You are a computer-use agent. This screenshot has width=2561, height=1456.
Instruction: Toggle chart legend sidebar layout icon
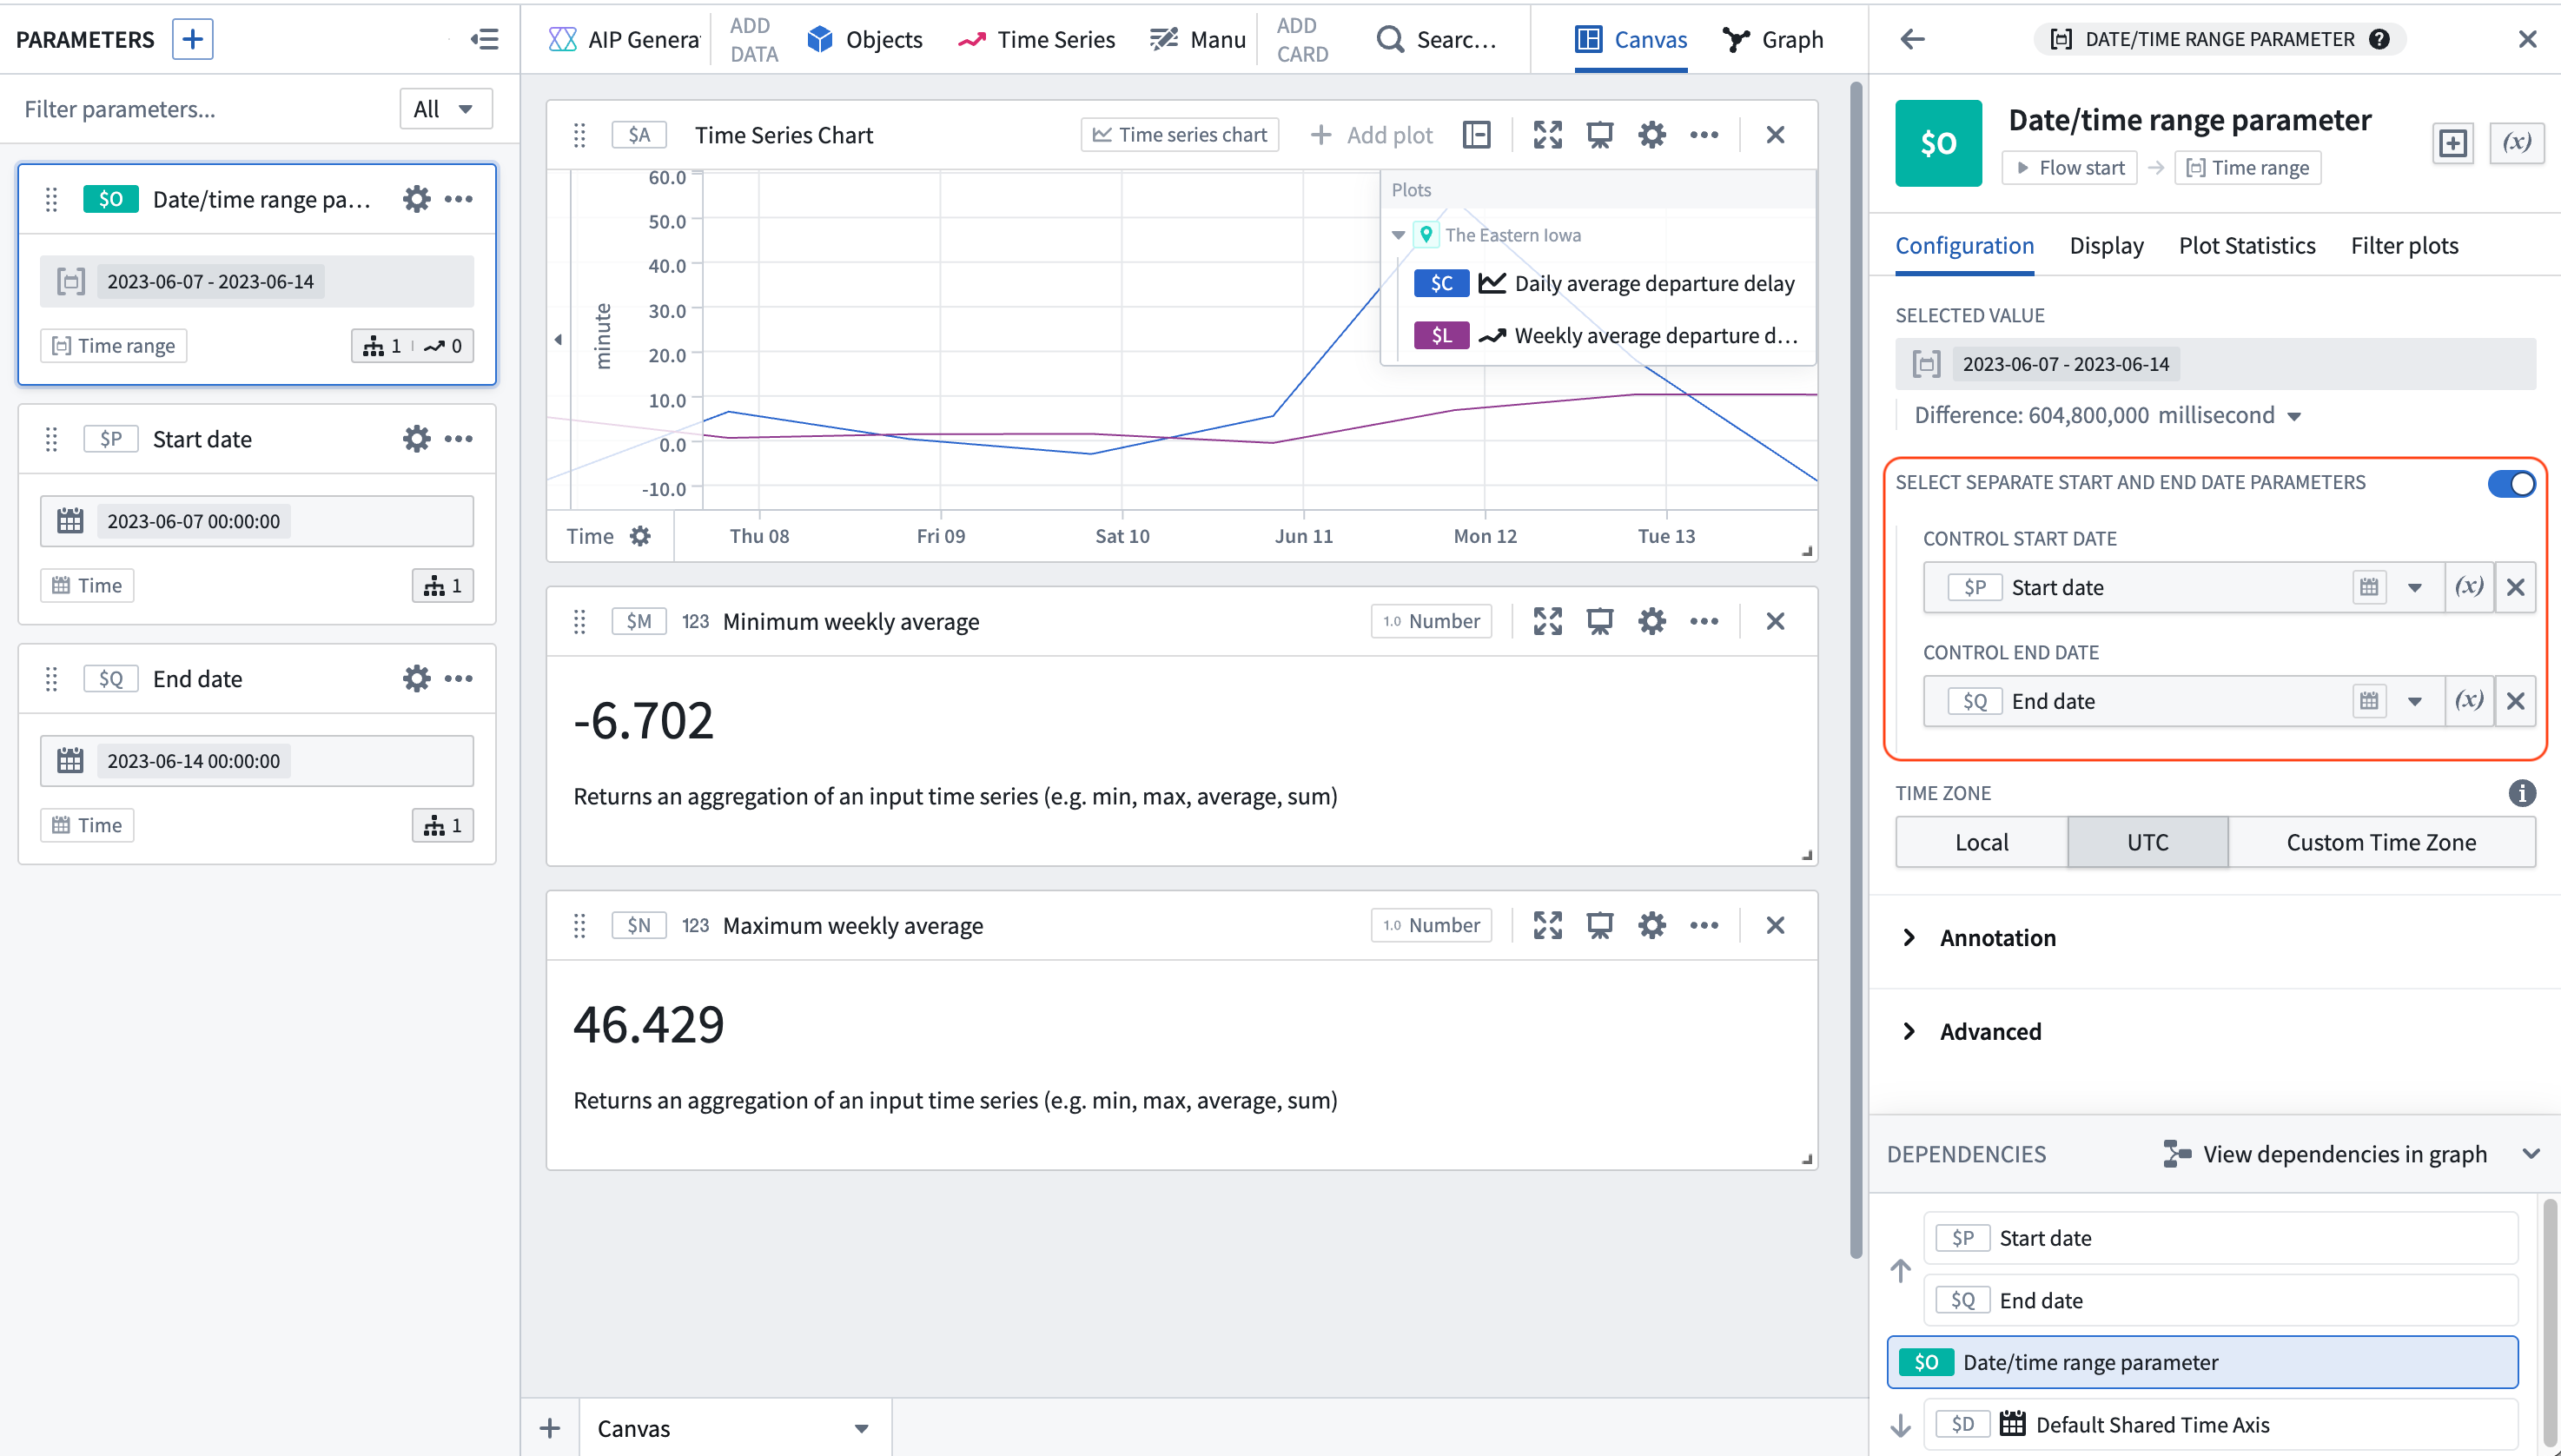coord(1476,135)
